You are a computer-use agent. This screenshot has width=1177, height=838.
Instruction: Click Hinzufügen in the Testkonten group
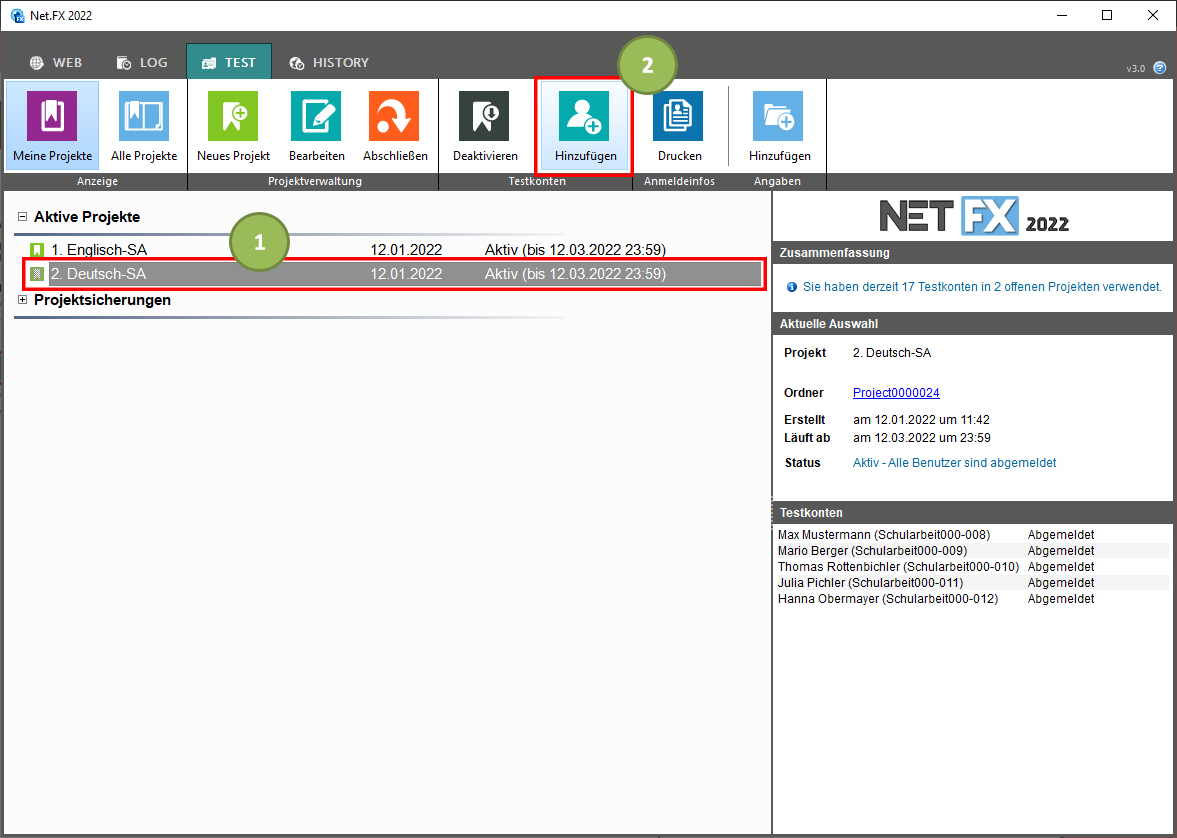point(585,125)
